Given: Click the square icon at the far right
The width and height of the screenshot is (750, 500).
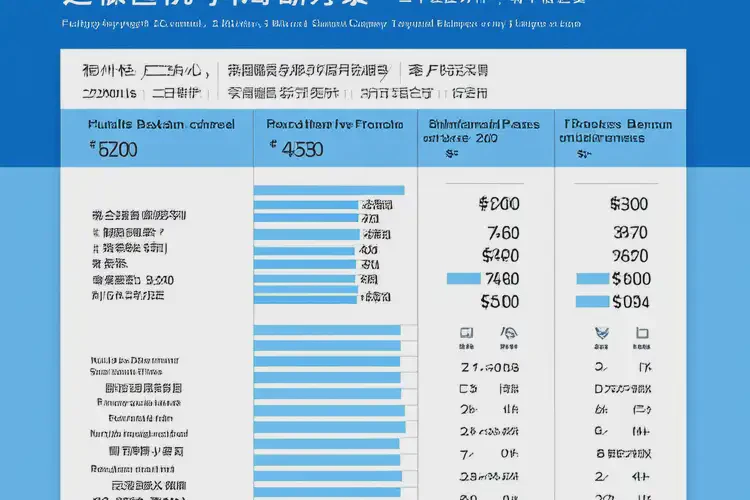Looking at the screenshot, I should point(643,334).
